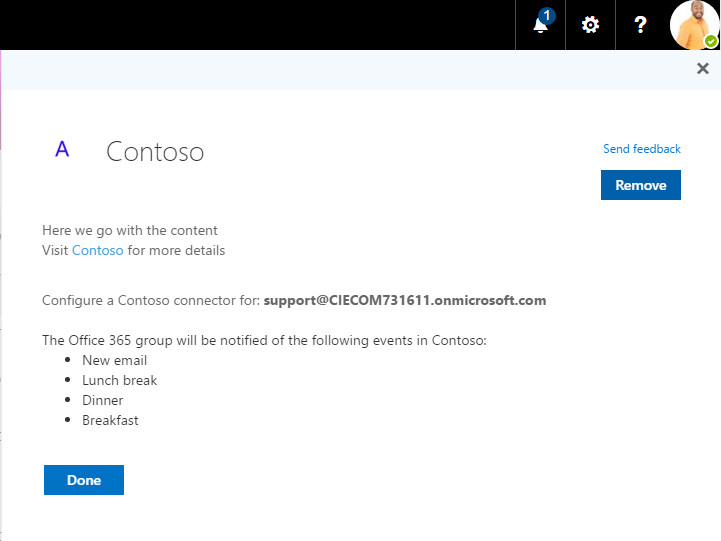
Task: Open the settings gear icon
Action: pos(590,25)
